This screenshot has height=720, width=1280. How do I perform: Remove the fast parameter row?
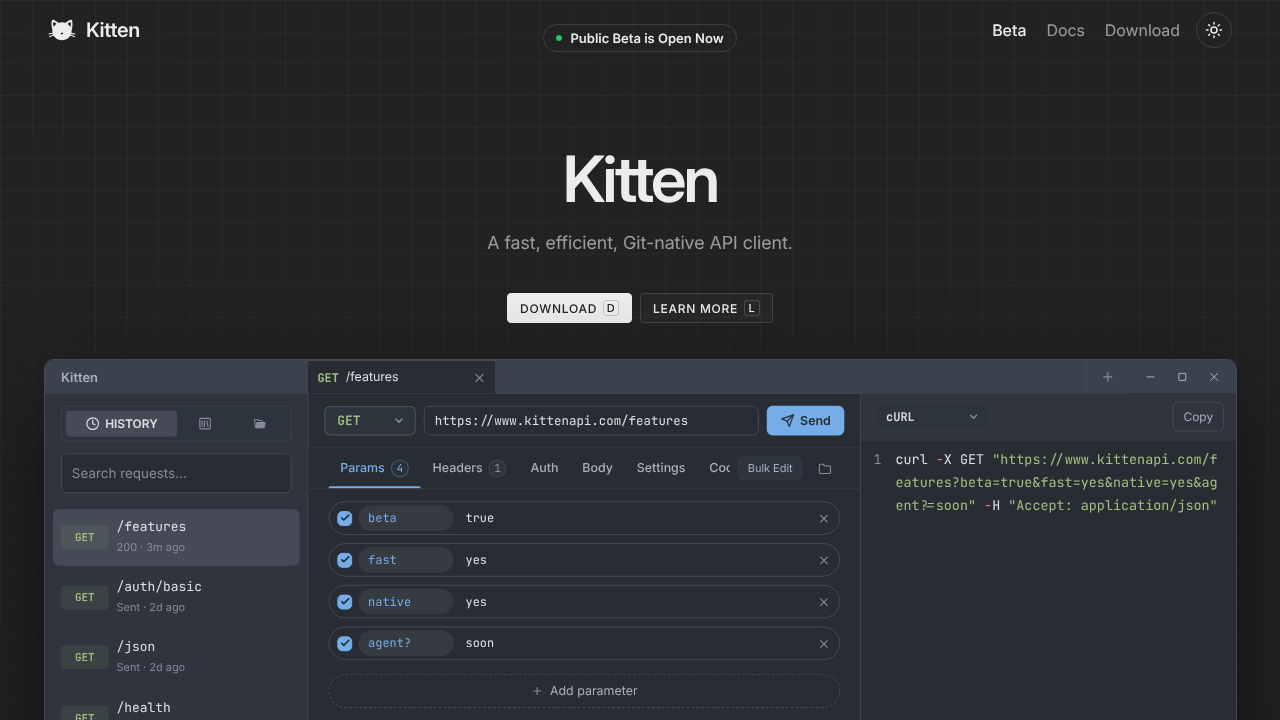824,560
